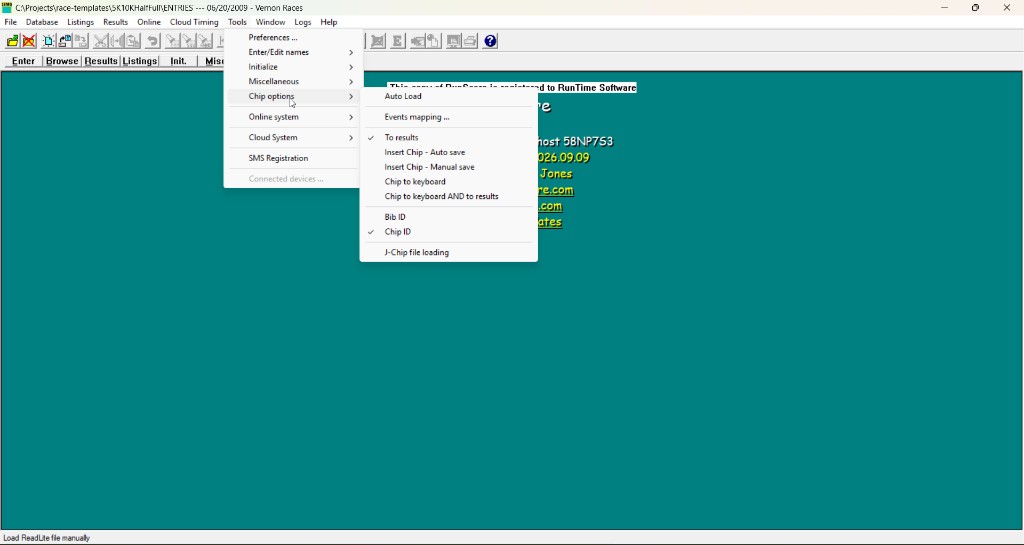1024x545 pixels.
Task: Click the grayed paste clipboard icon
Action: pyautogui.click(x=133, y=41)
